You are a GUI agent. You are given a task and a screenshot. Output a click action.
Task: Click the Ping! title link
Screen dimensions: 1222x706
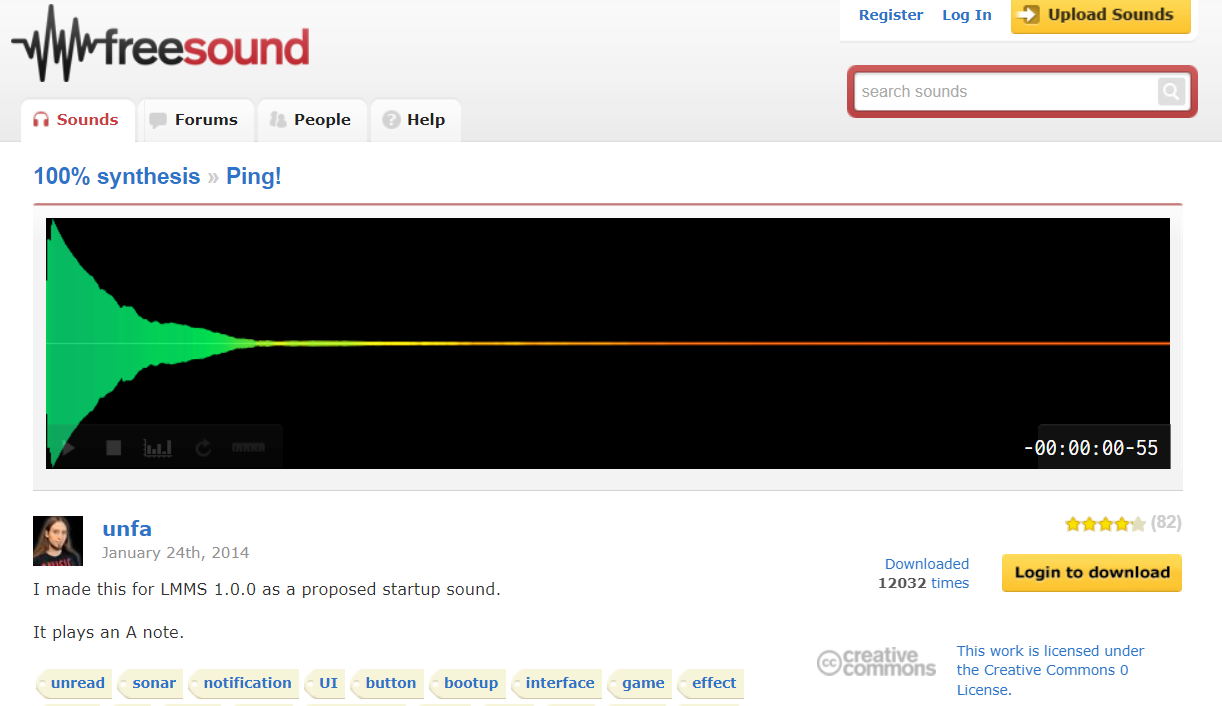pyautogui.click(x=254, y=177)
